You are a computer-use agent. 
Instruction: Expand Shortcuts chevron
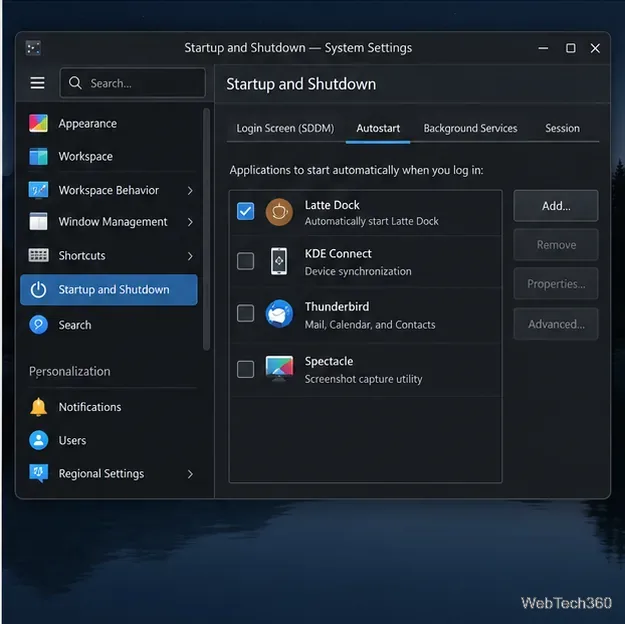(190, 256)
